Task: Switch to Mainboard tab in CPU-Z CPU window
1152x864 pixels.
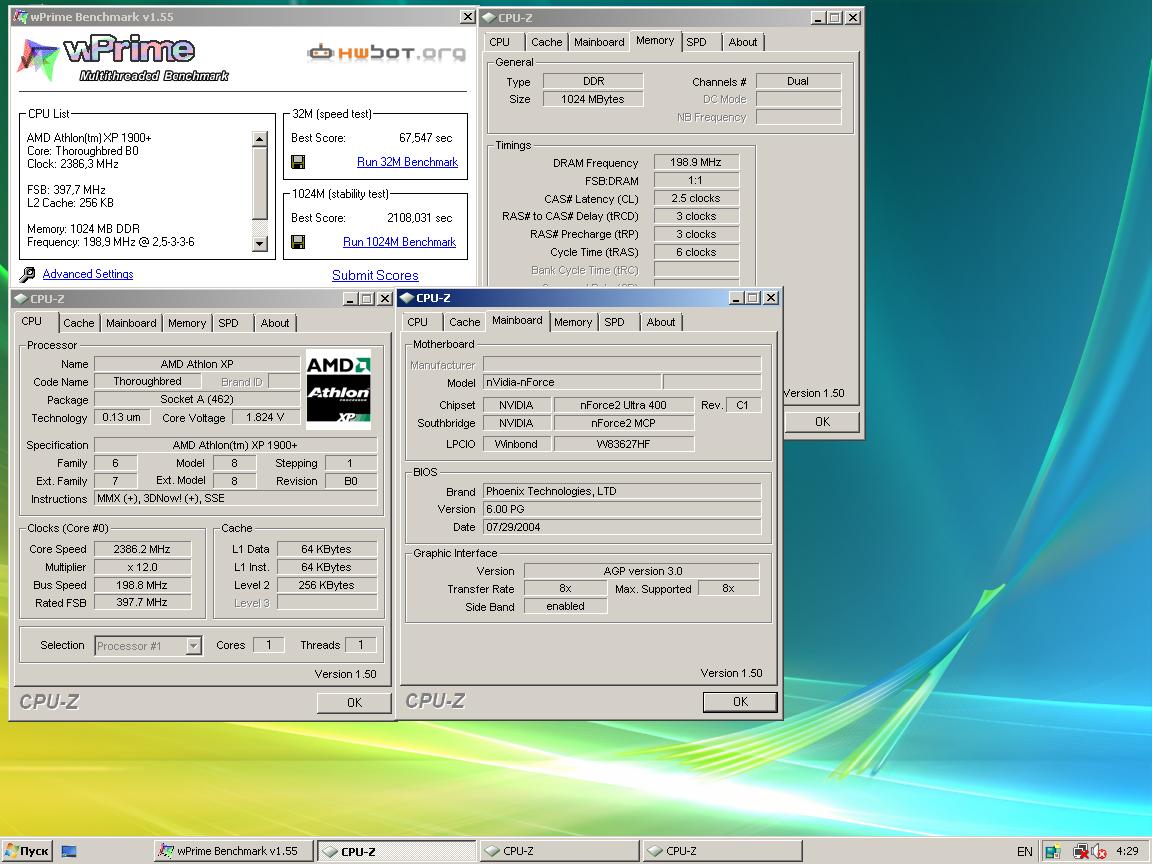Action: [x=131, y=323]
